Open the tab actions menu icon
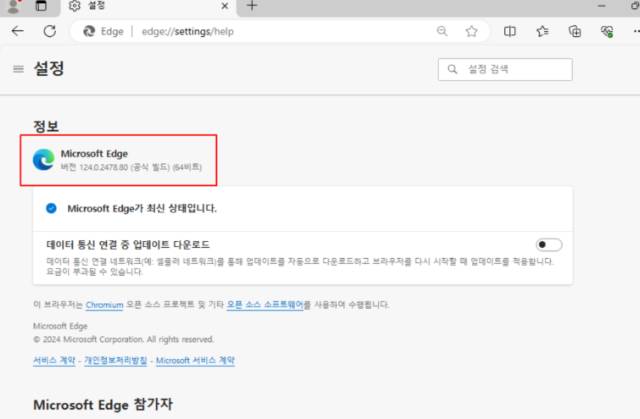 41,6
